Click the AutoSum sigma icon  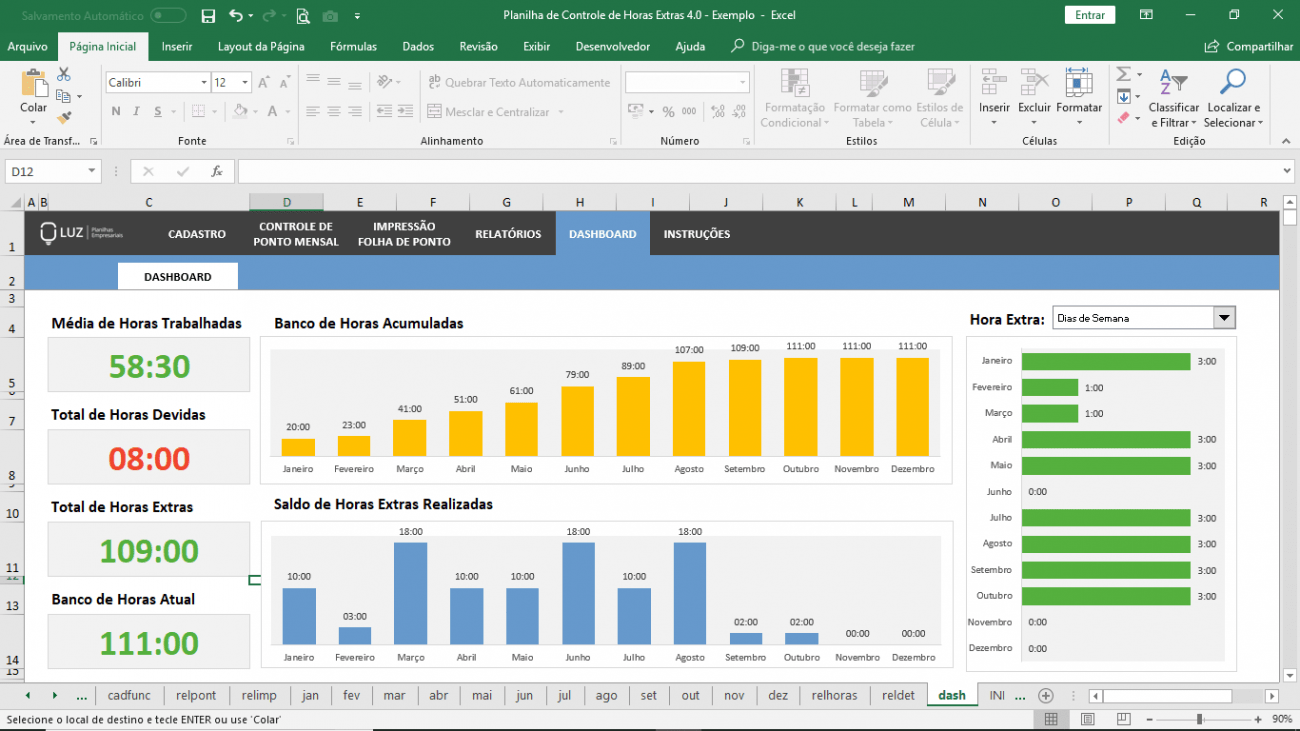pyautogui.click(x=1124, y=75)
